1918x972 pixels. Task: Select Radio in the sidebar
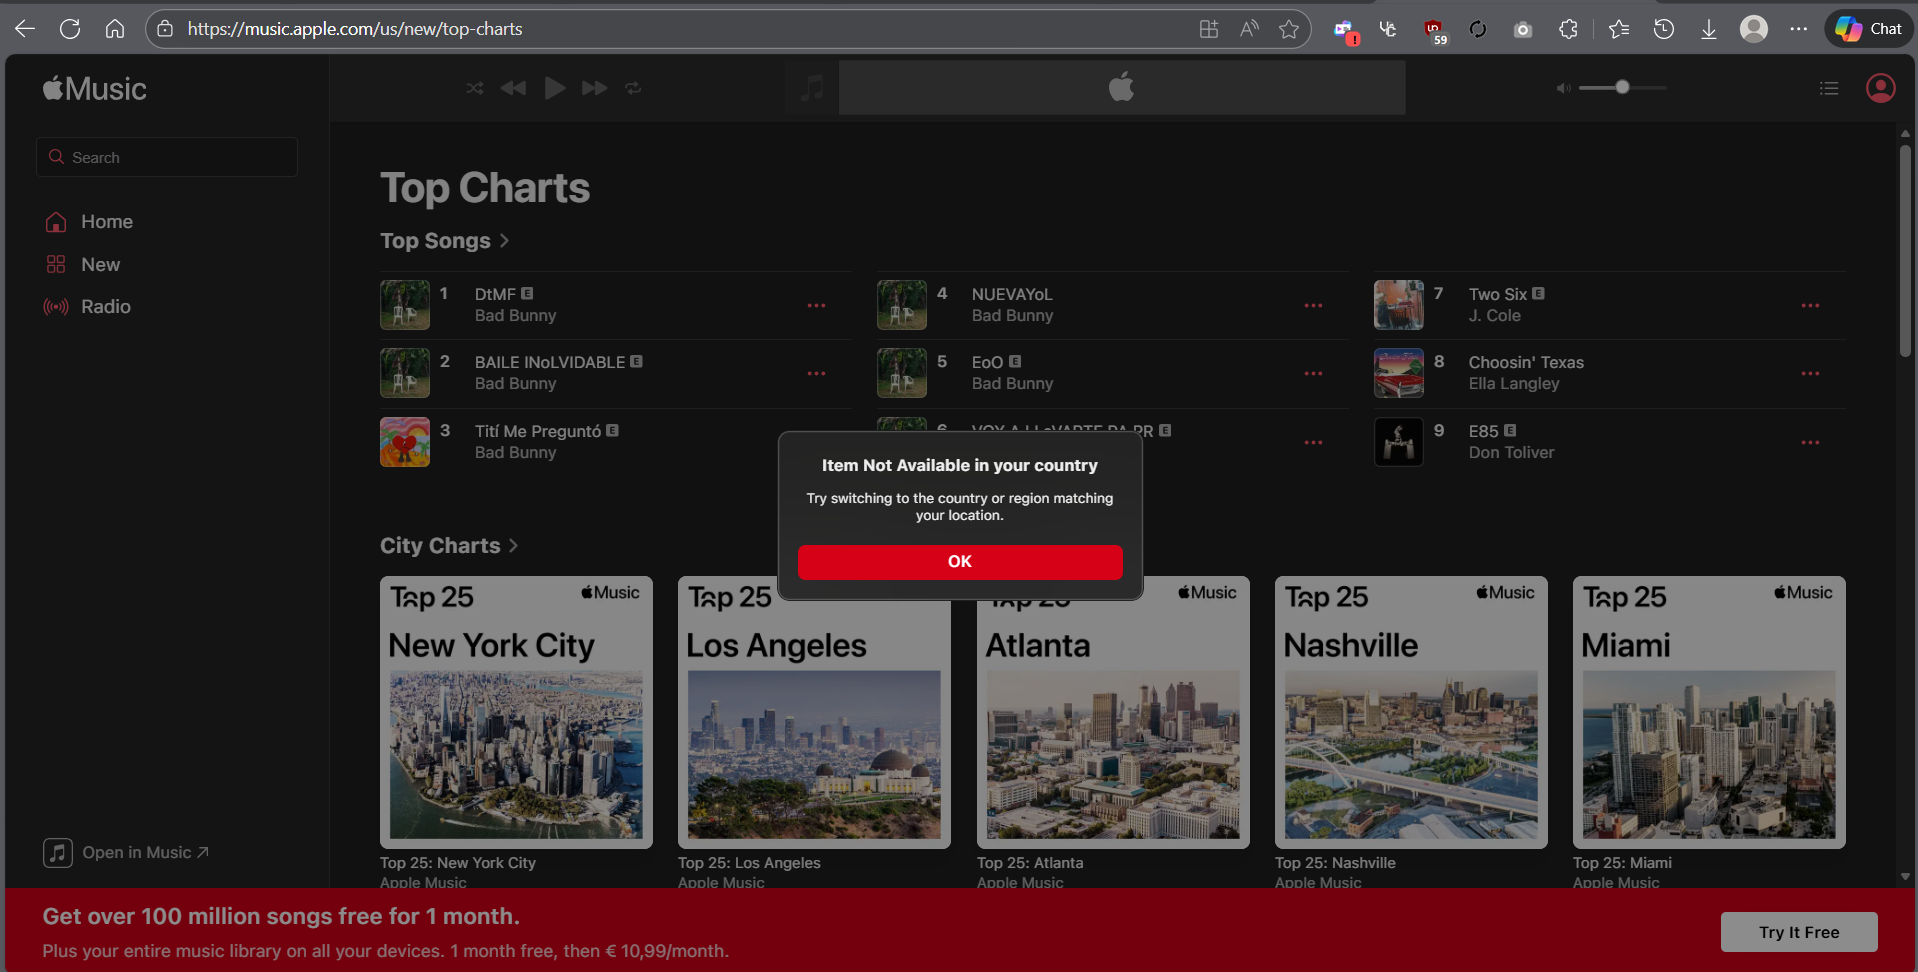tap(105, 307)
